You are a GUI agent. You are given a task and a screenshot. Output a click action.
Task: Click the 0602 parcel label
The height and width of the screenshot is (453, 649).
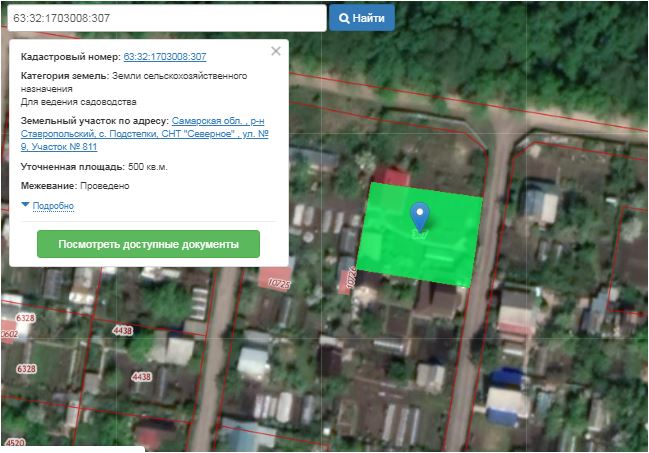pos(9,334)
